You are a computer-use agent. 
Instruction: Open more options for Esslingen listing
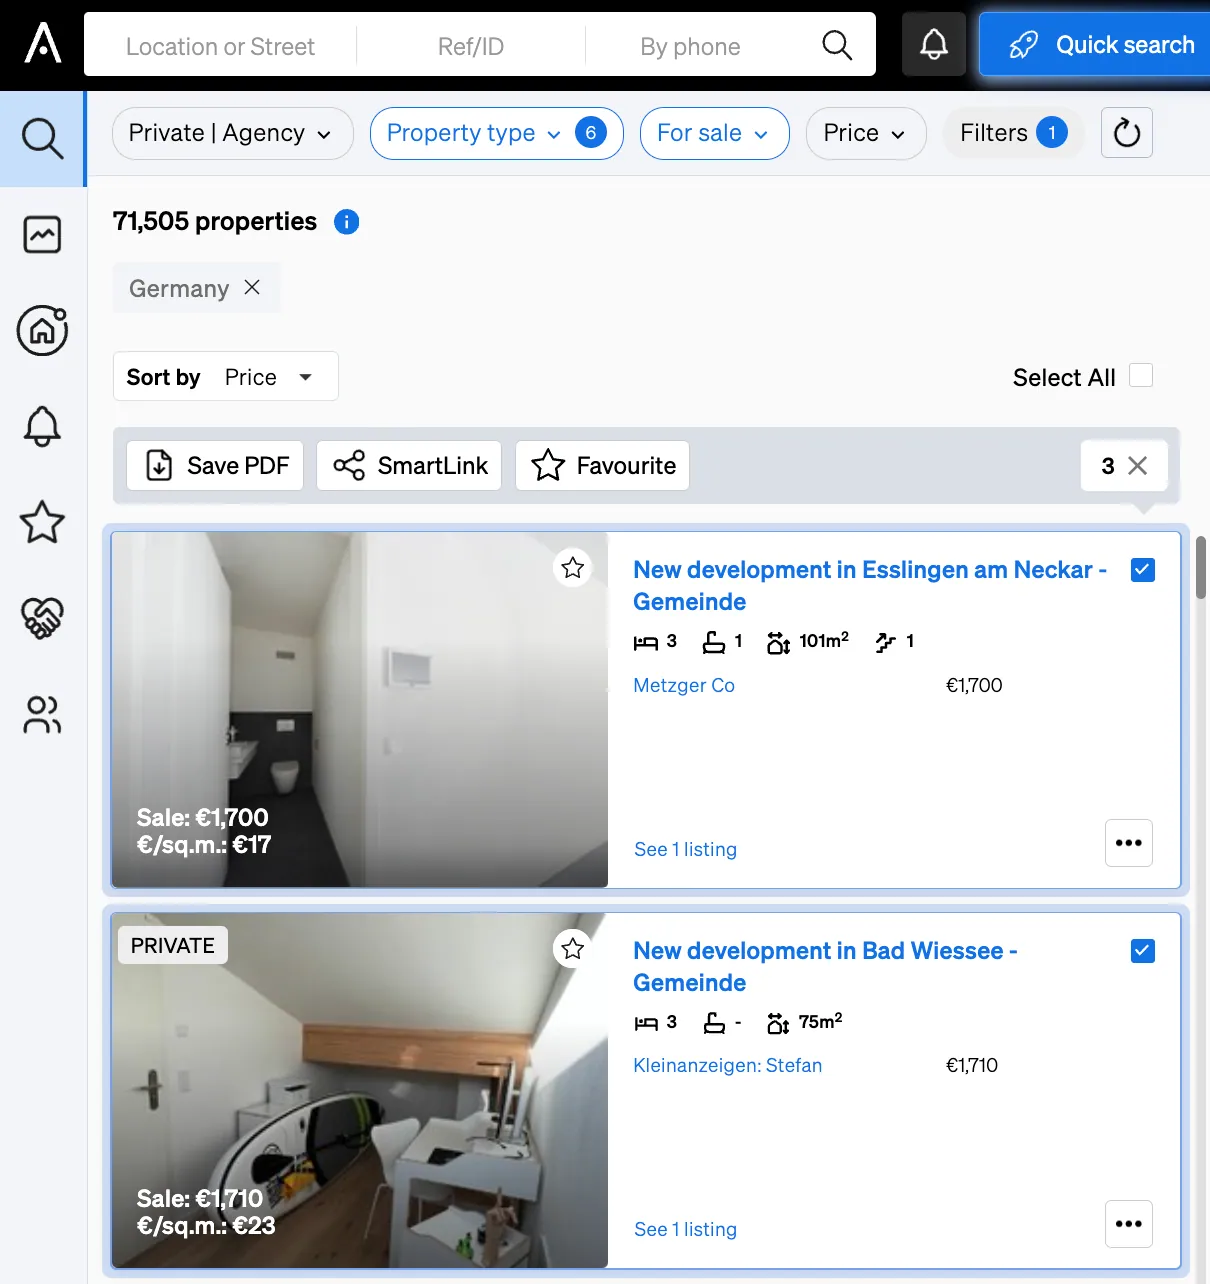(x=1129, y=843)
